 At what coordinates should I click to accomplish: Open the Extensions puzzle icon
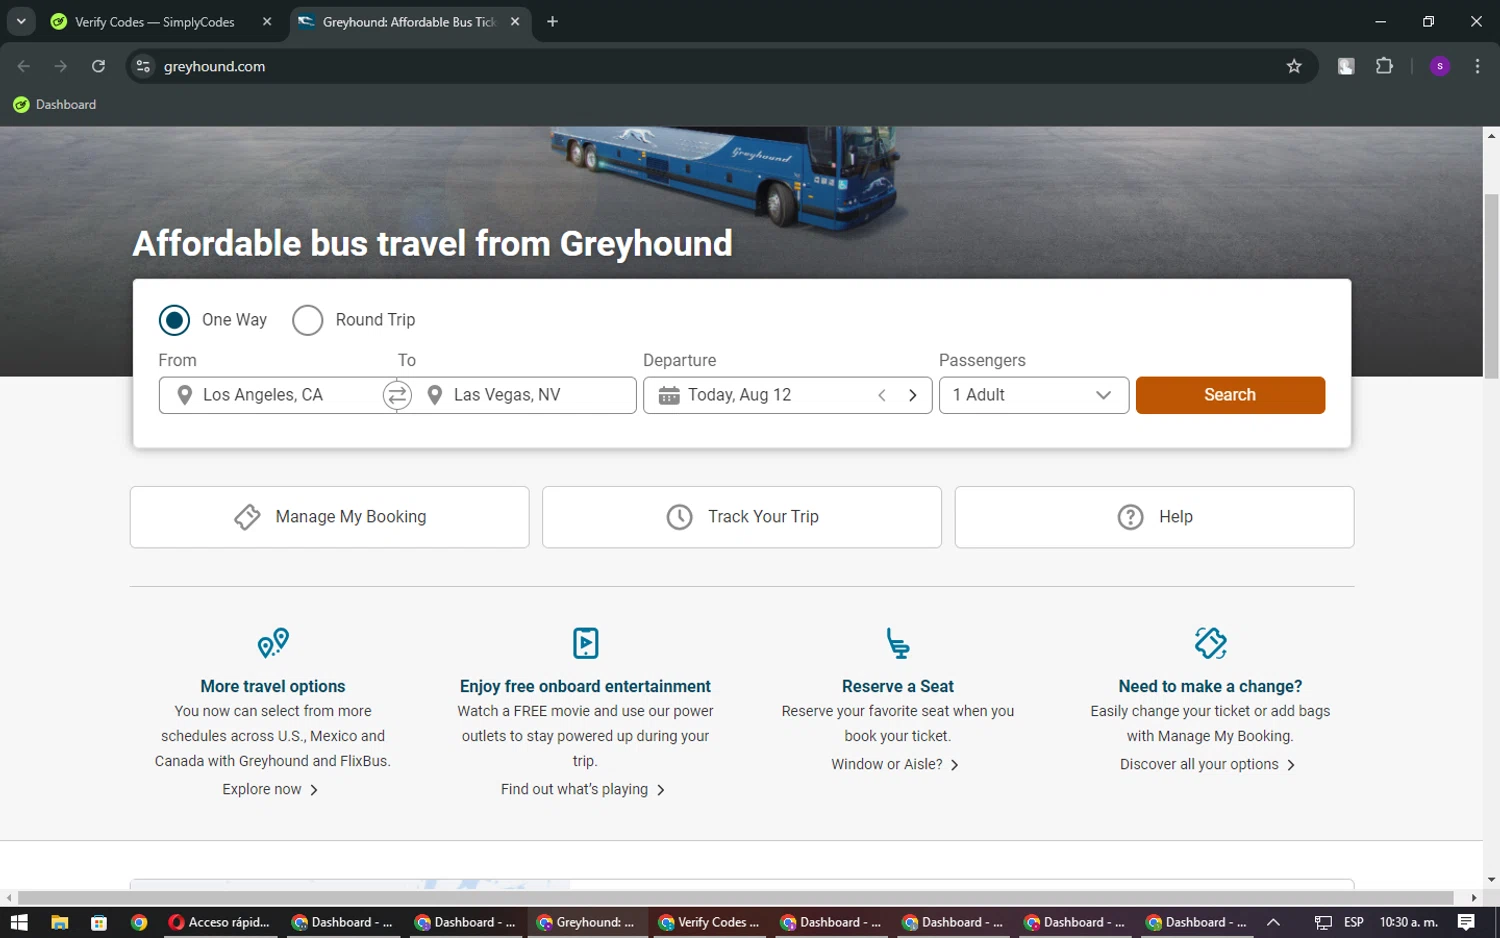[x=1384, y=66]
